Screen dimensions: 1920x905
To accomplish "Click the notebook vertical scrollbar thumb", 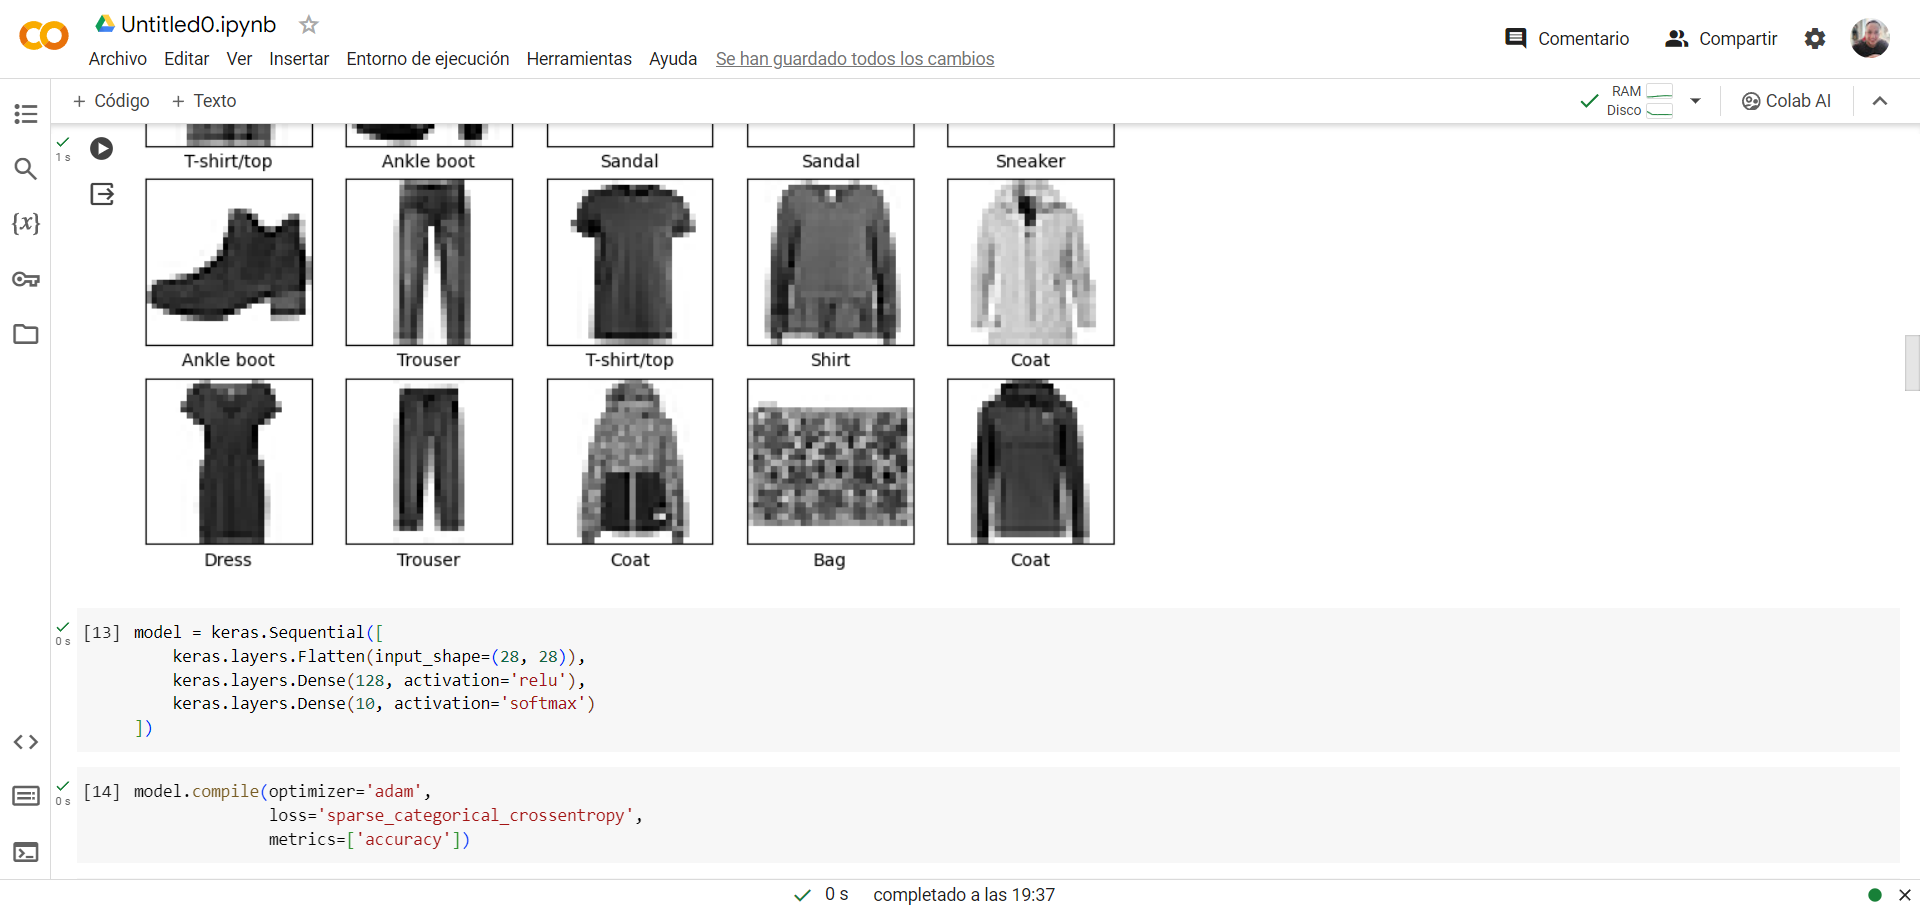I will (1912, 363).
